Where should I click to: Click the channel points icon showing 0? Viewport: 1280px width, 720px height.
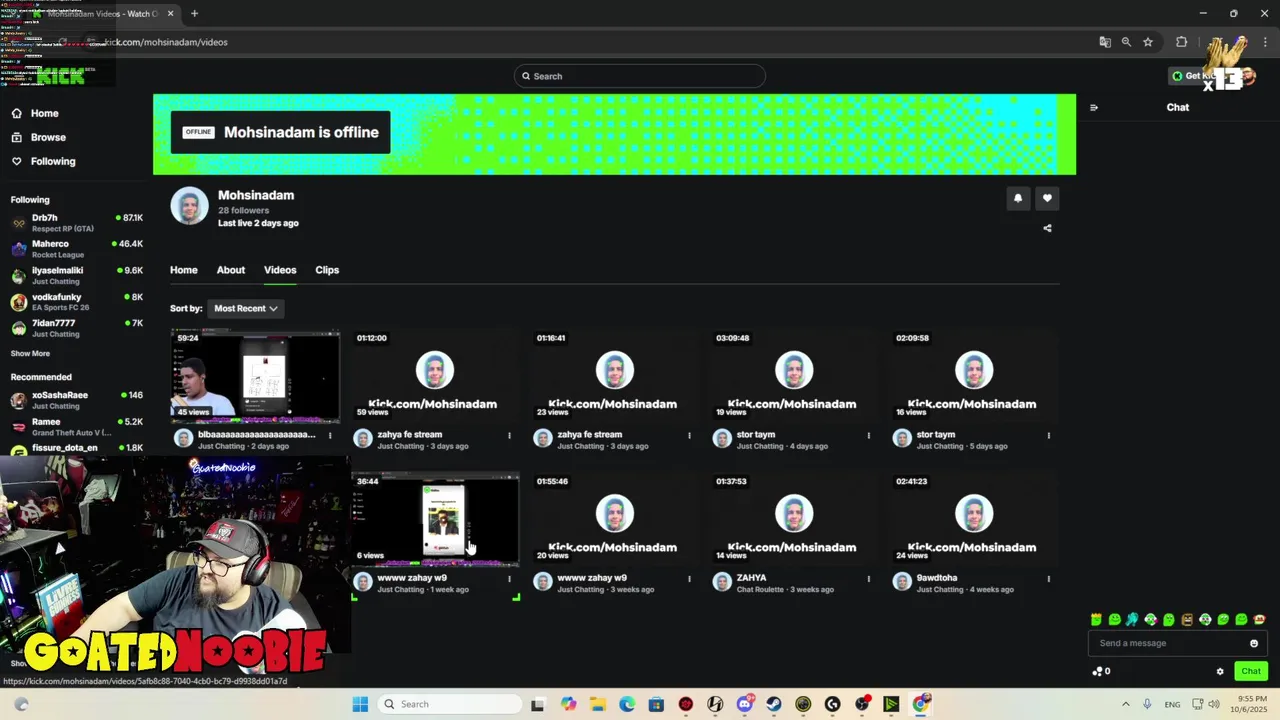tap(1101, 671)
